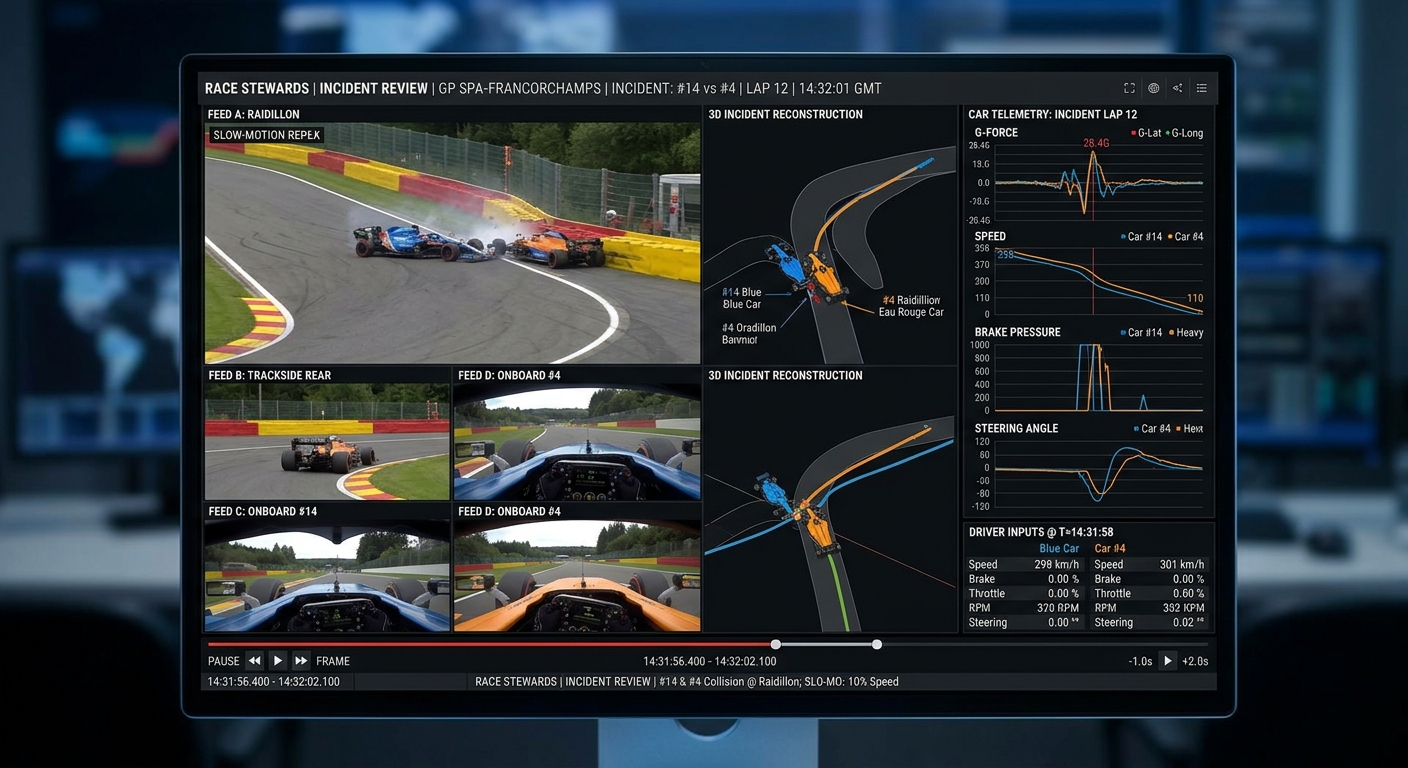Open Feed D onboard video with blue cockpit
This screenshot has width=1408, height=768.
pyautogui.click(x=577, y=442)
